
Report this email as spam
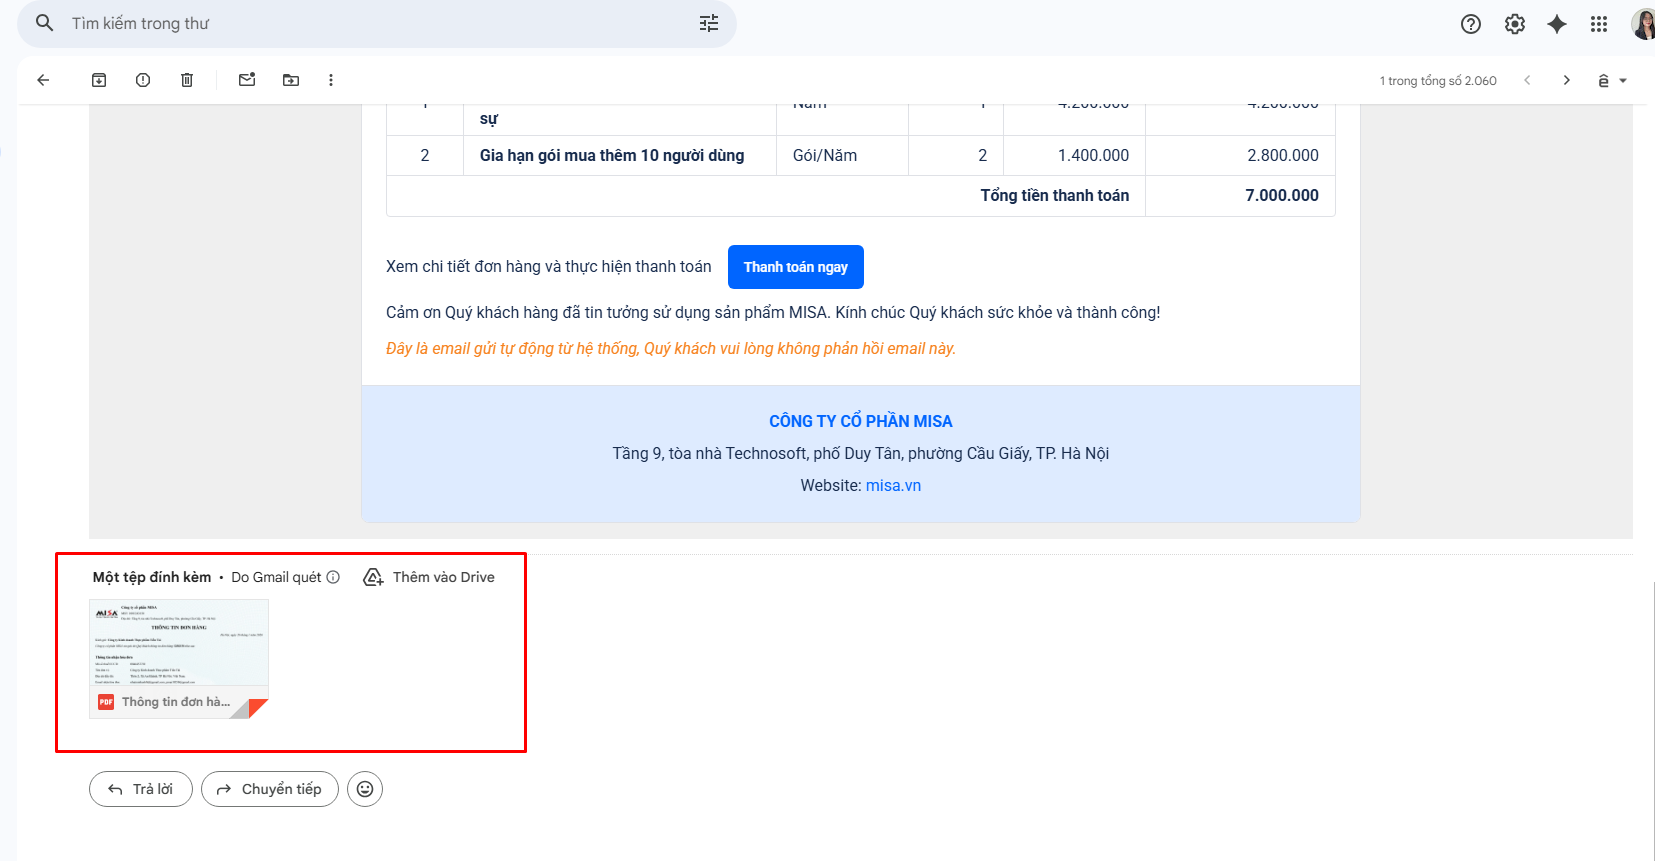click(x=143, y=80)
